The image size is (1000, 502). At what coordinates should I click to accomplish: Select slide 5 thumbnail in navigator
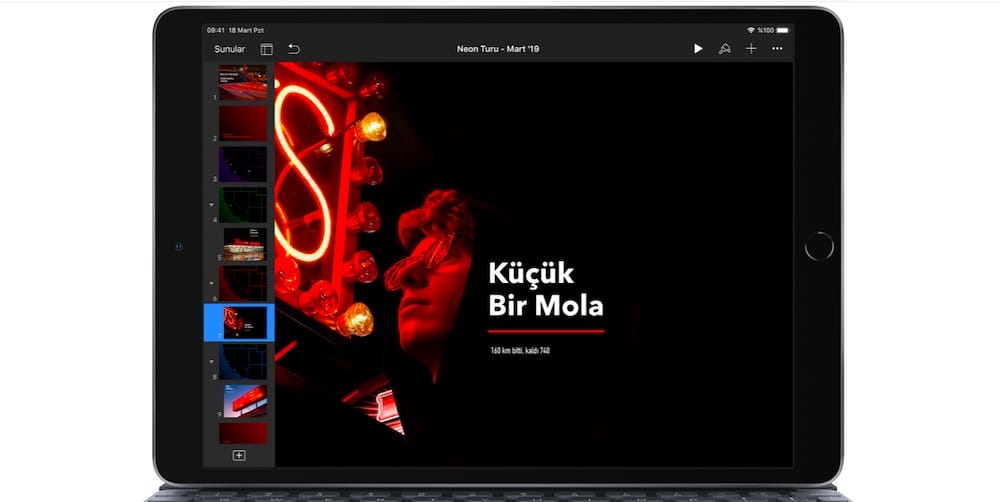tap(243, 243)
